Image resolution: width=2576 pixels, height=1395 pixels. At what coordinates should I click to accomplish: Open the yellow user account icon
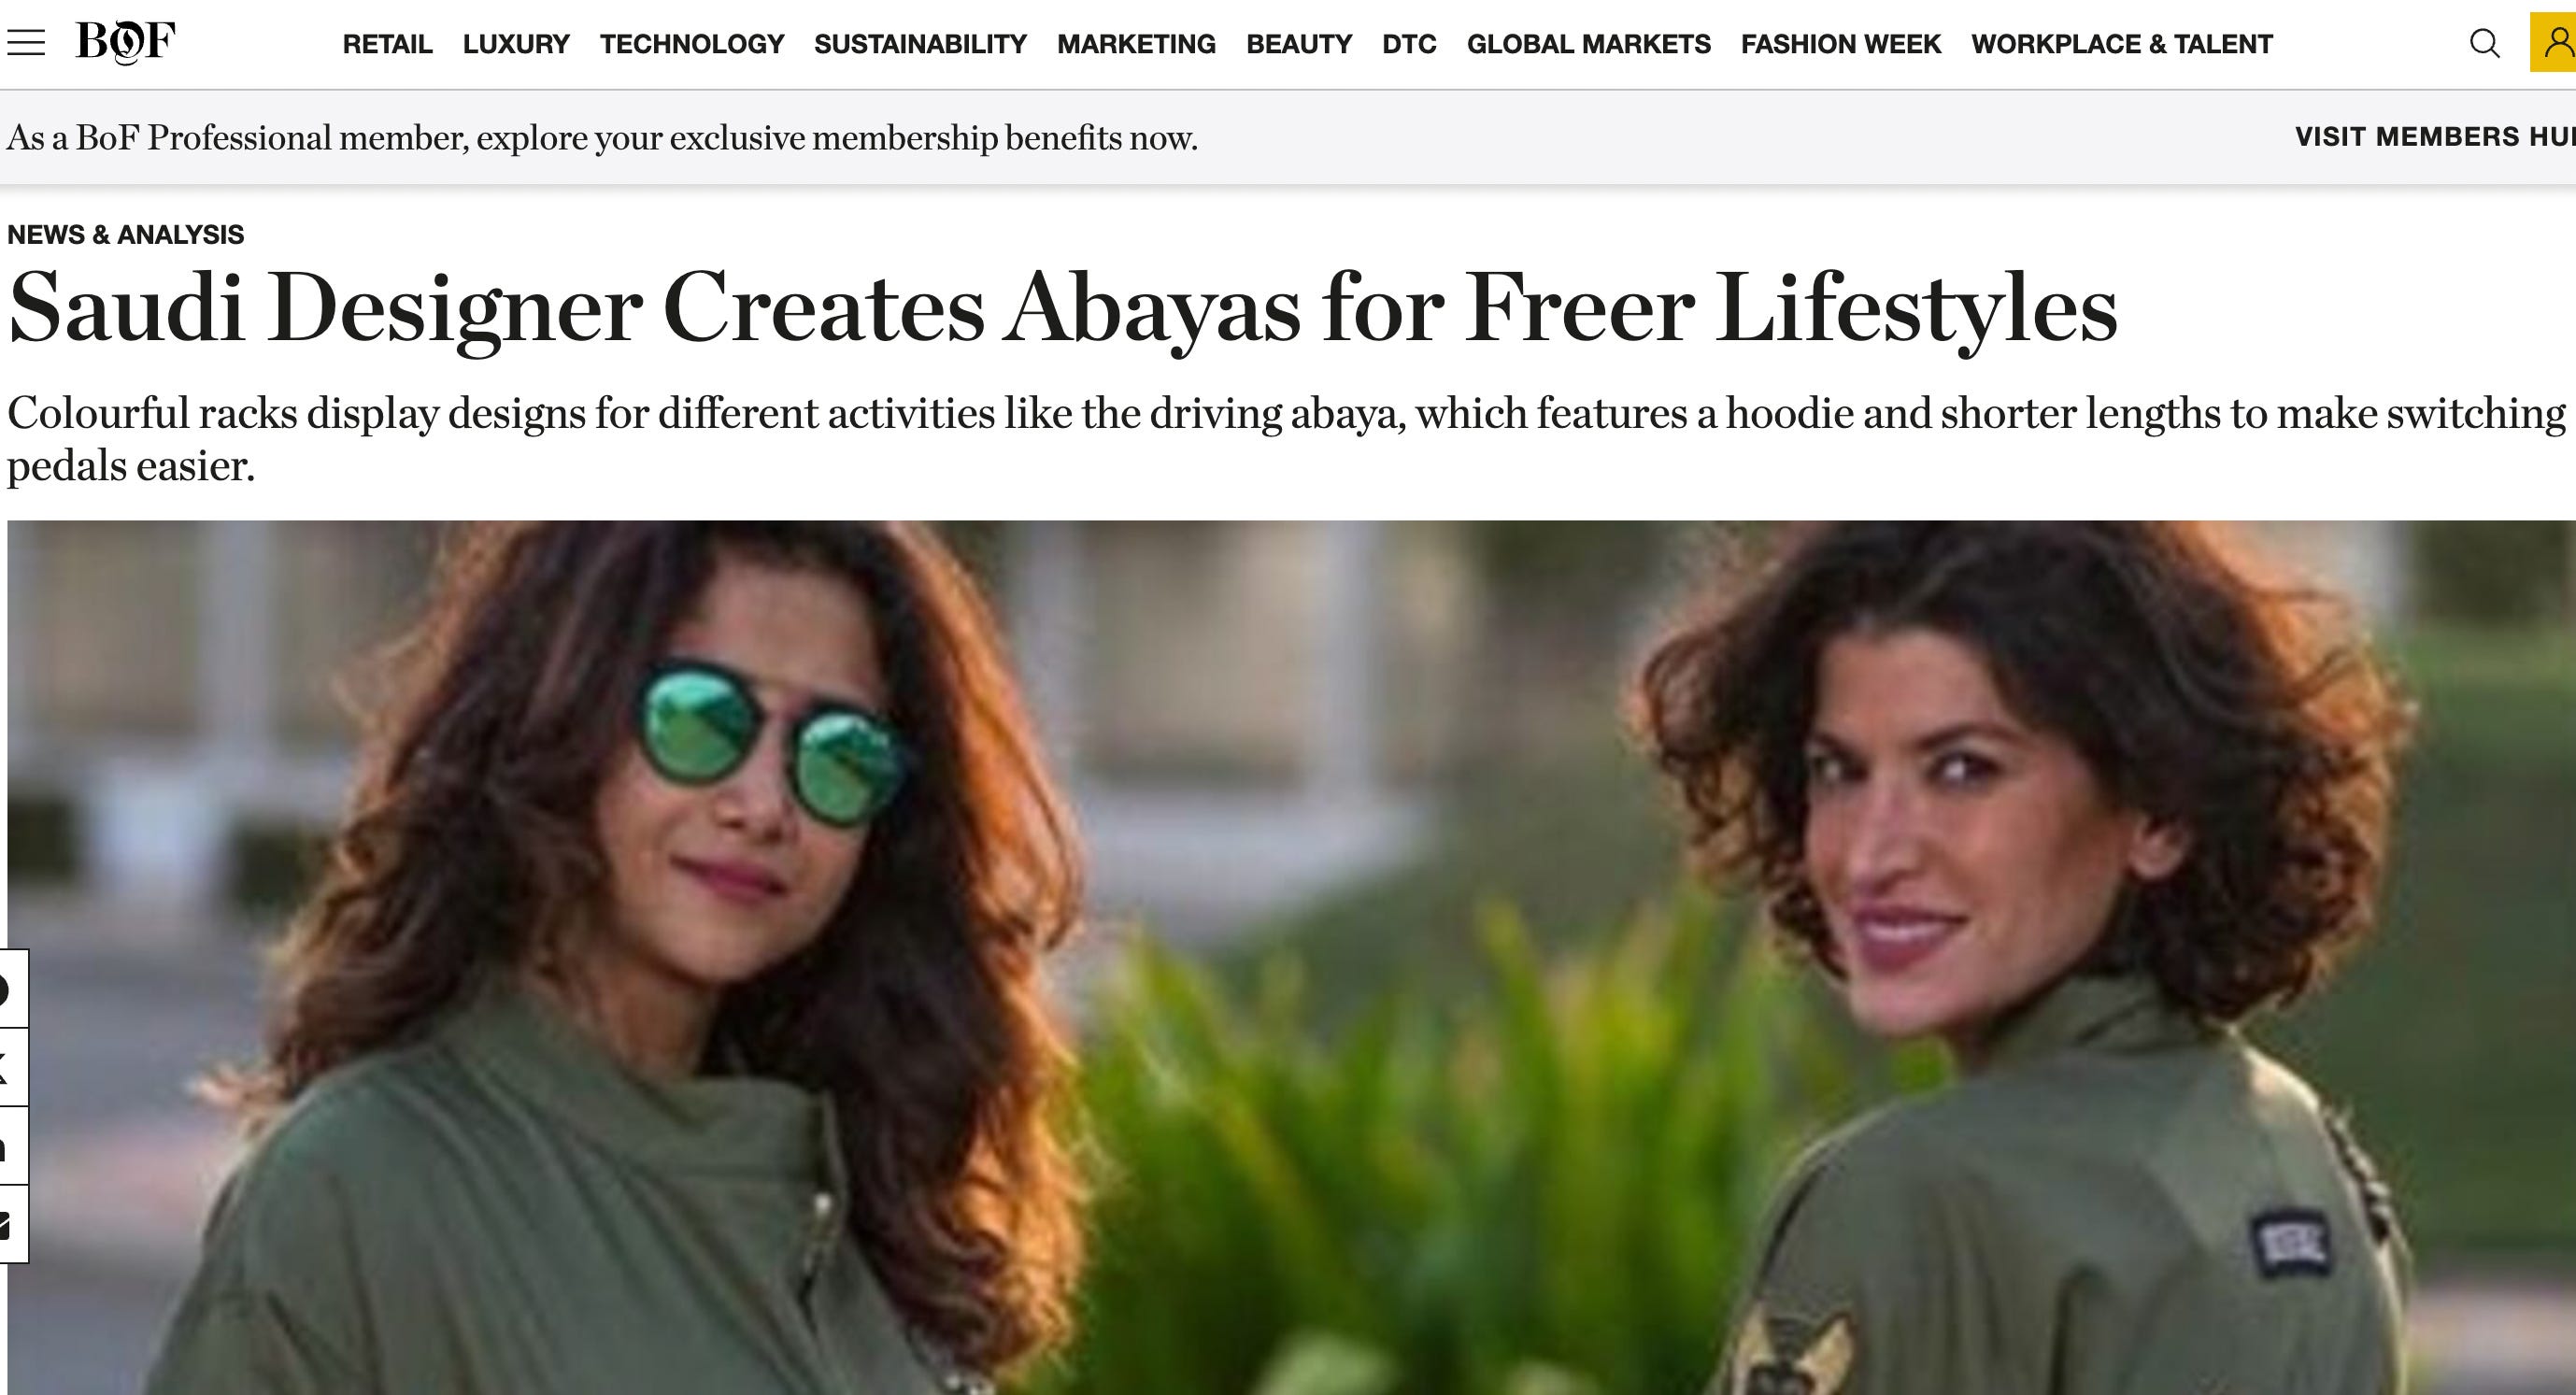pyautogui.click(x=2554, y=43)
